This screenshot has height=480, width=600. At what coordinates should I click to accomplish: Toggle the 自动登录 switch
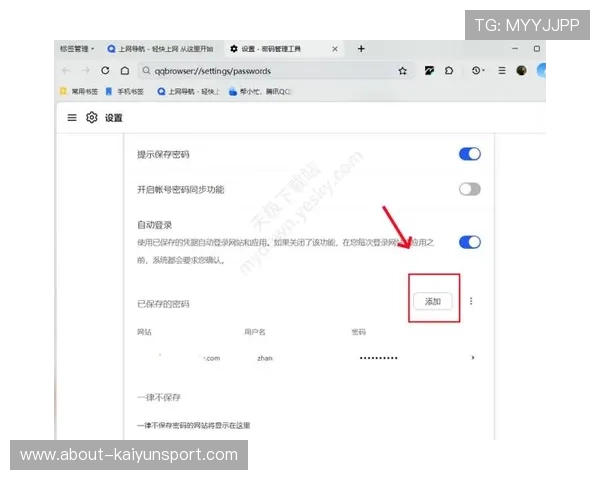tap(470, 242)
